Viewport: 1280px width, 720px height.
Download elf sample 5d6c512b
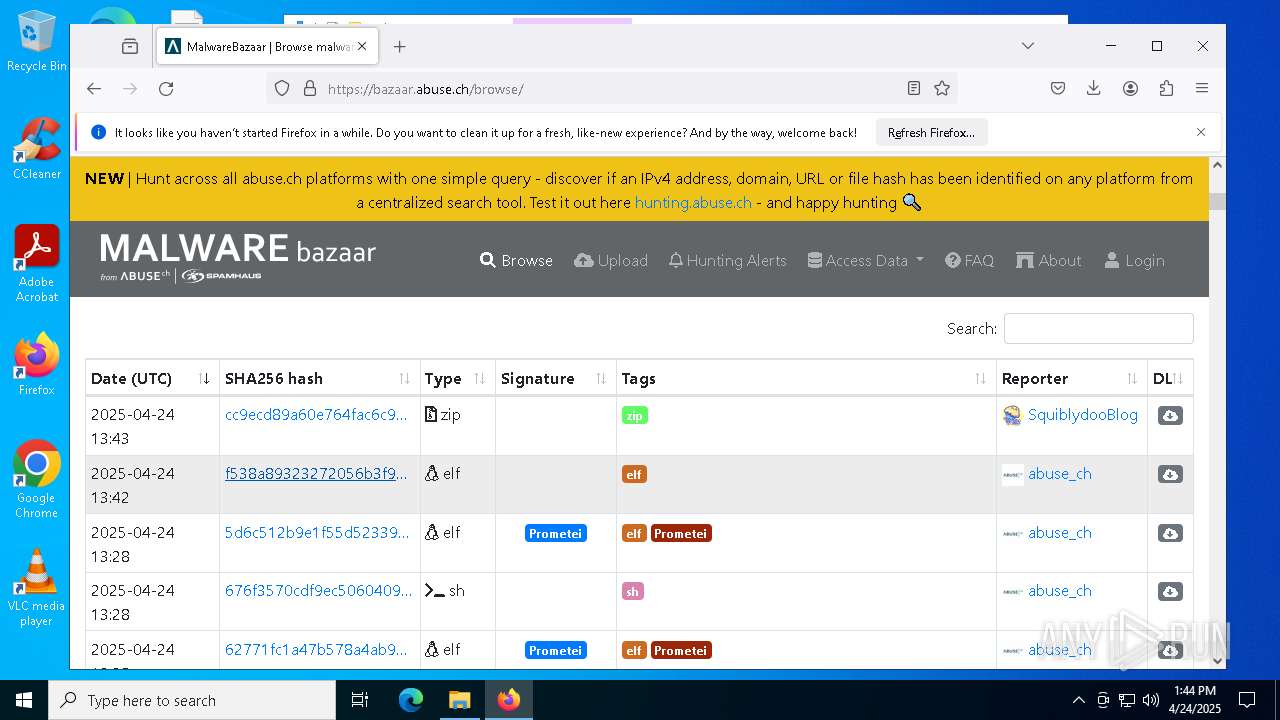1170,533
